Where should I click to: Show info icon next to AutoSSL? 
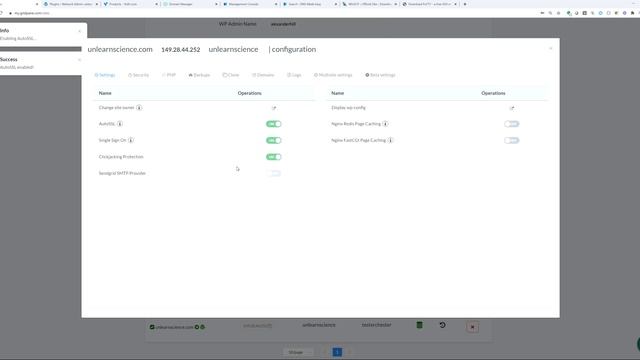(120, 124)
